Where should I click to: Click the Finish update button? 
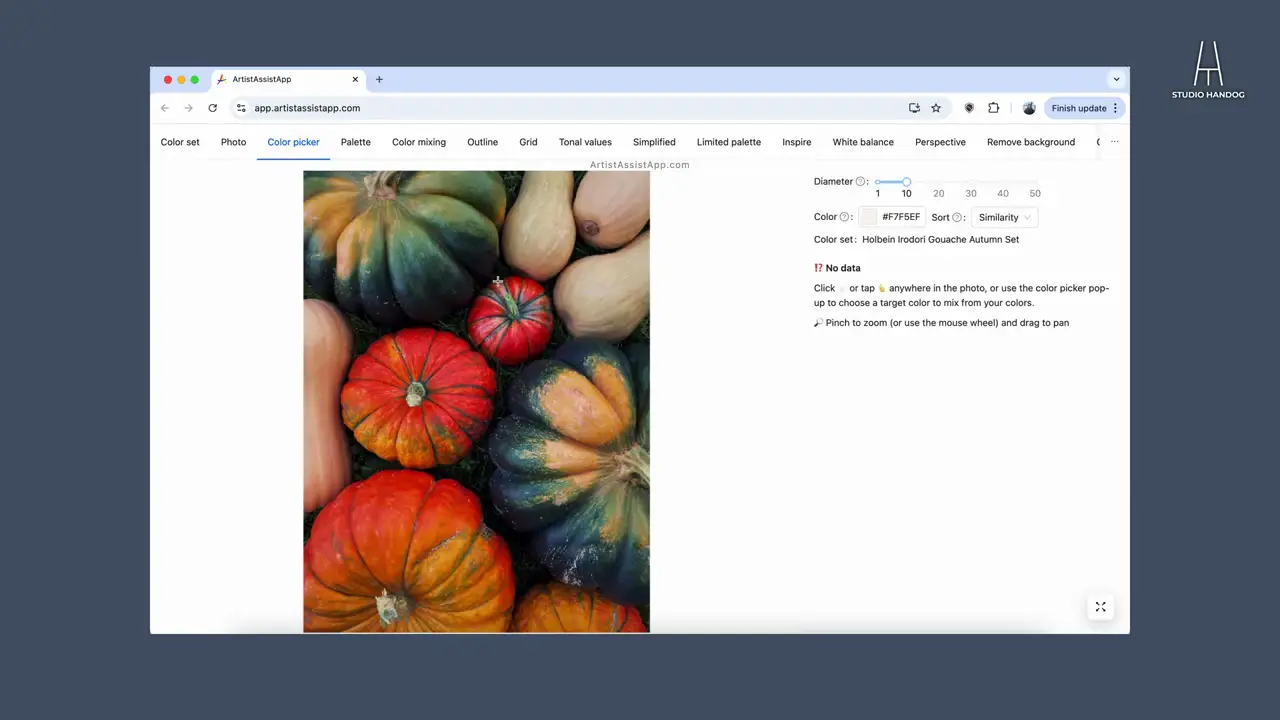1079,108
